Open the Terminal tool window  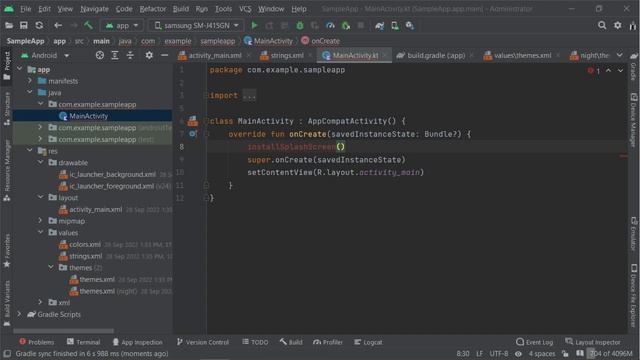[84, 342]
